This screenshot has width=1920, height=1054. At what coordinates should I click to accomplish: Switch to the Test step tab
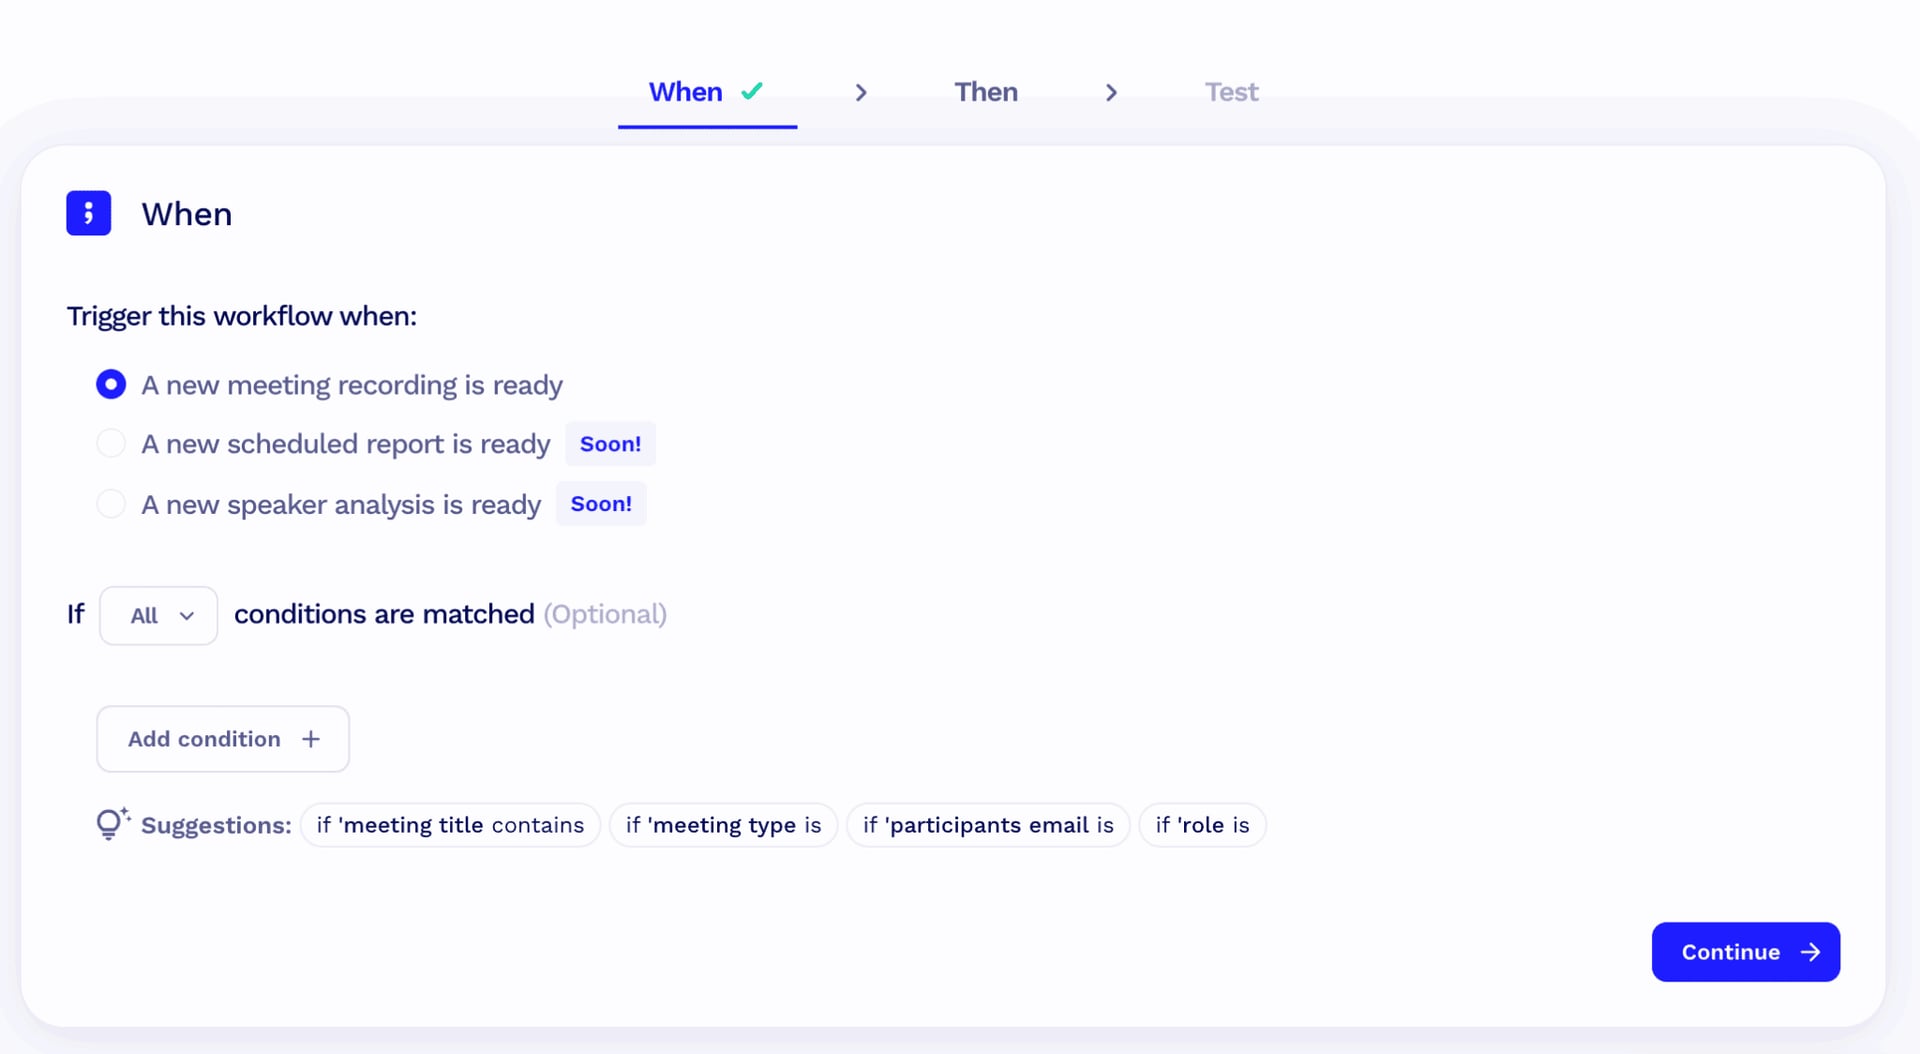[x=1231, y=92]
